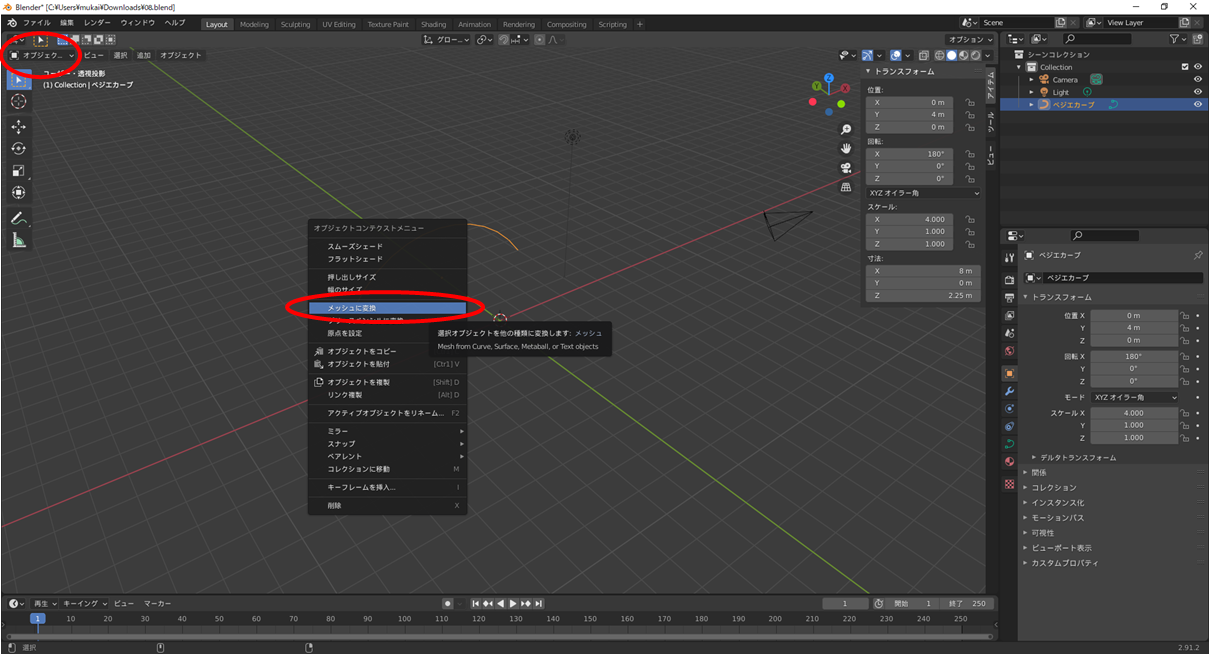The width and height of the screenshot is (1210, 654).
Task: Toggle X-ray display in viewport header
Action: pyautogui.click(x=924, y=56)
